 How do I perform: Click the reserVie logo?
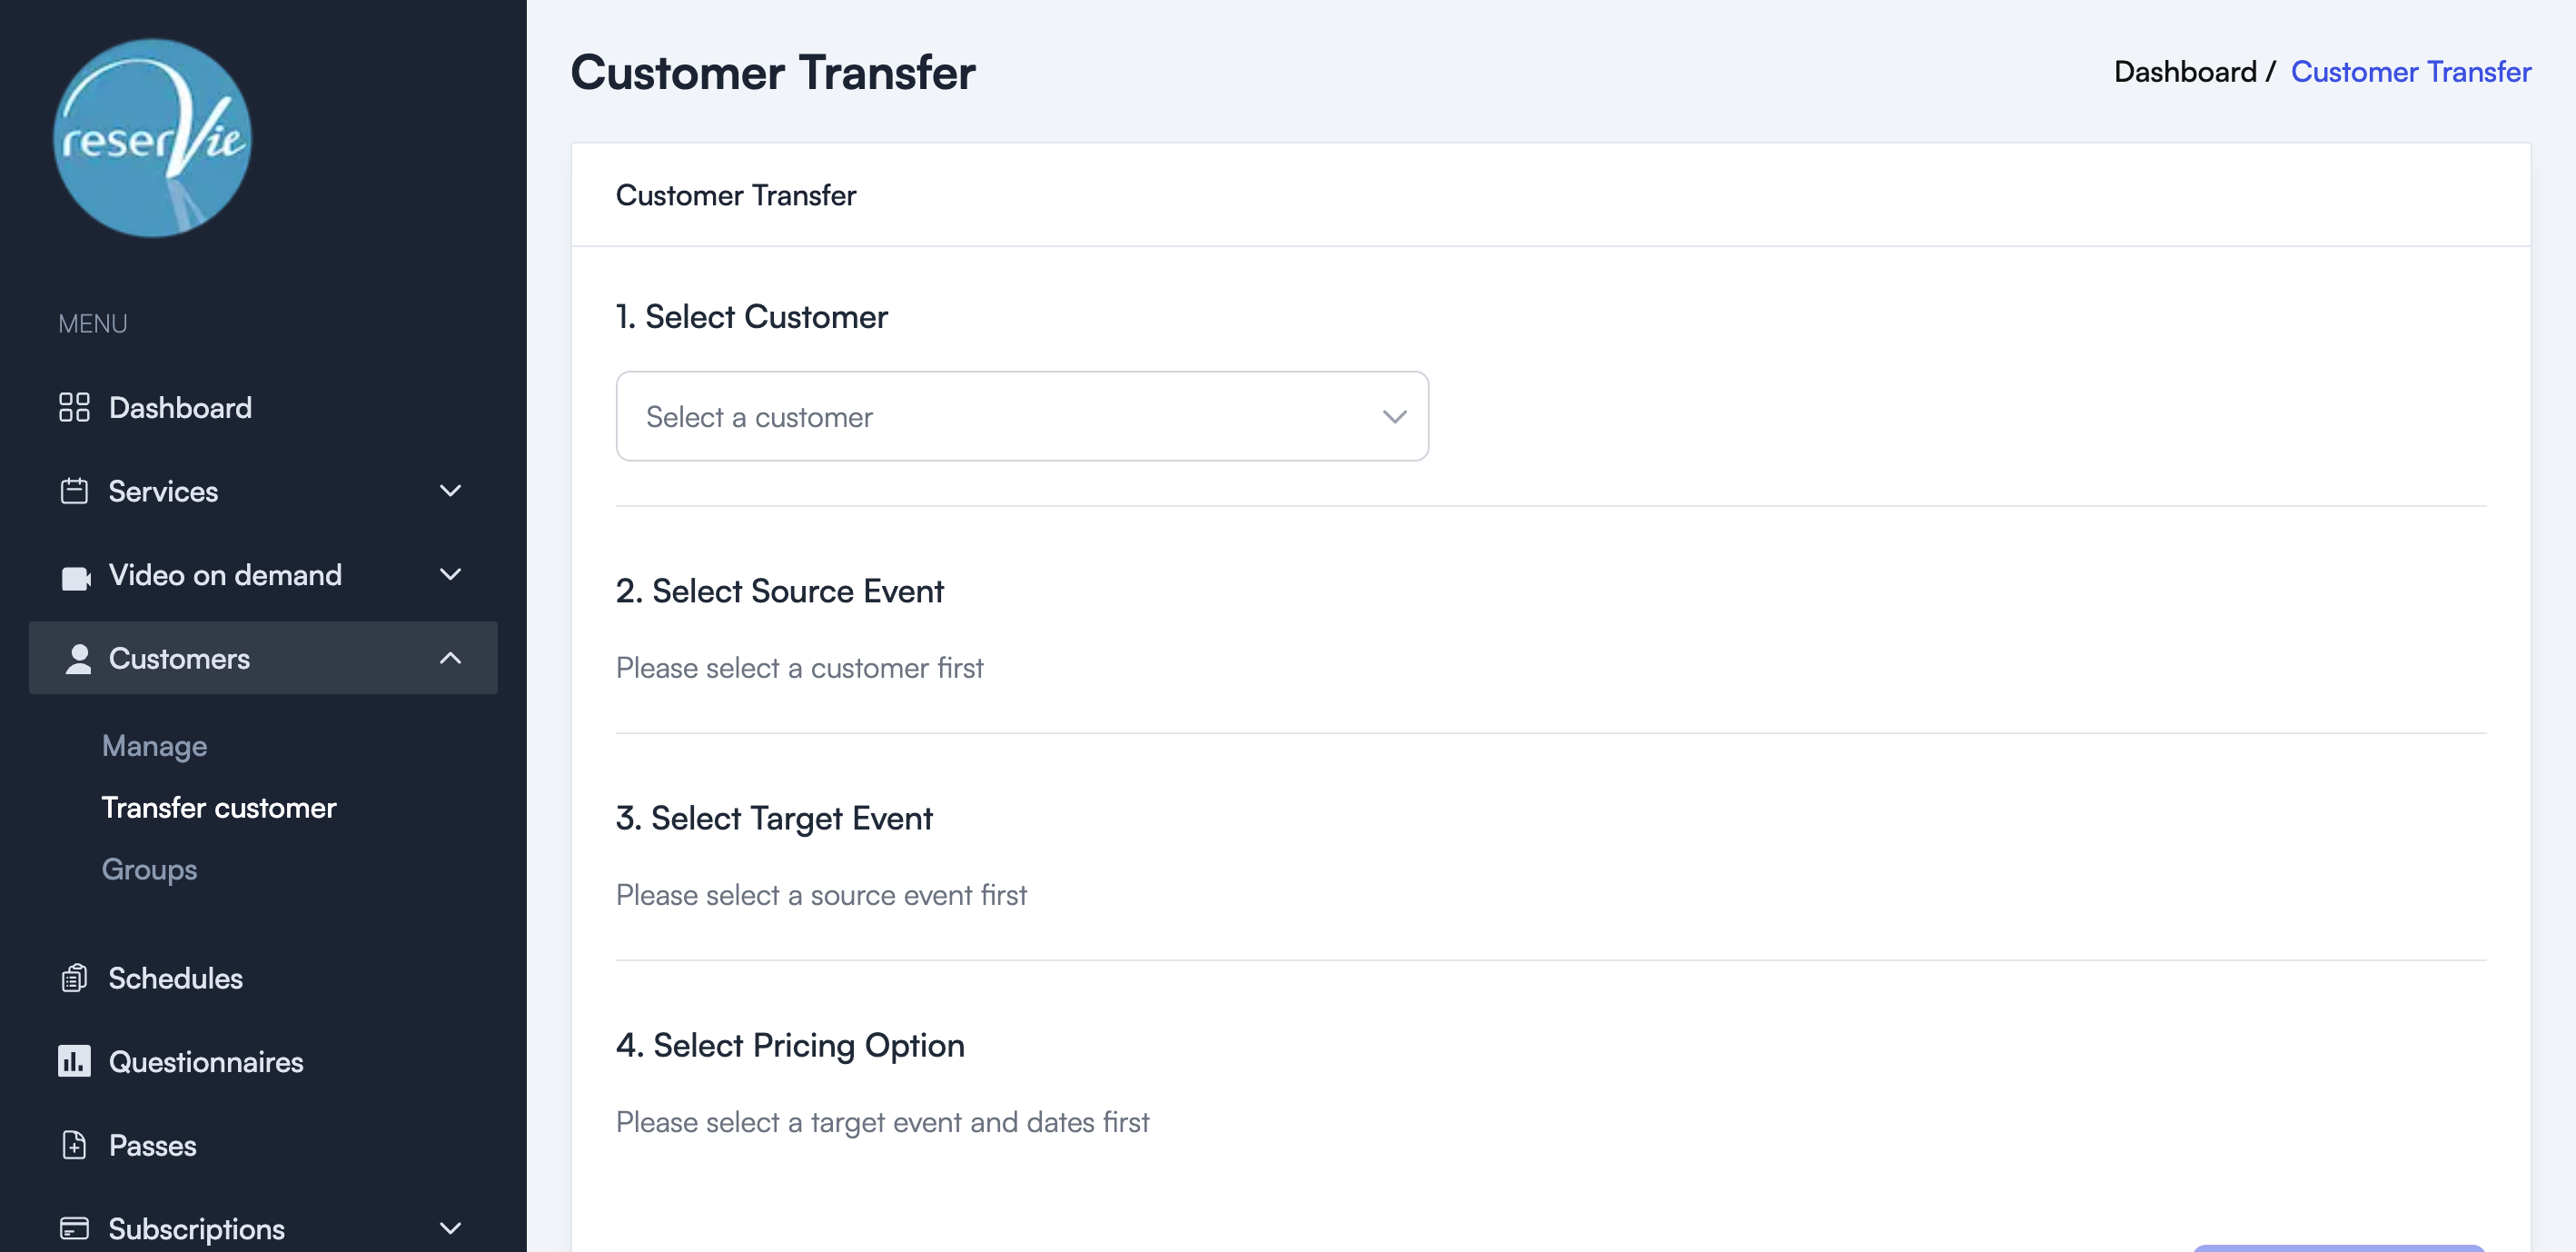(151, 138)
